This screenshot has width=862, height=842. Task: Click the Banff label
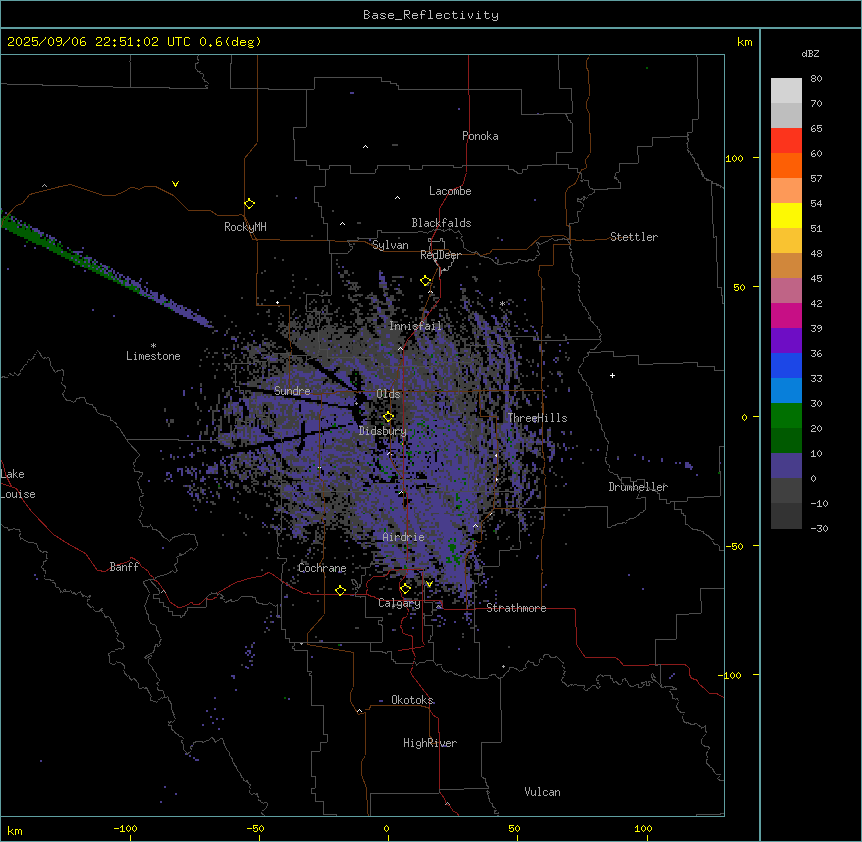[124, 567]
